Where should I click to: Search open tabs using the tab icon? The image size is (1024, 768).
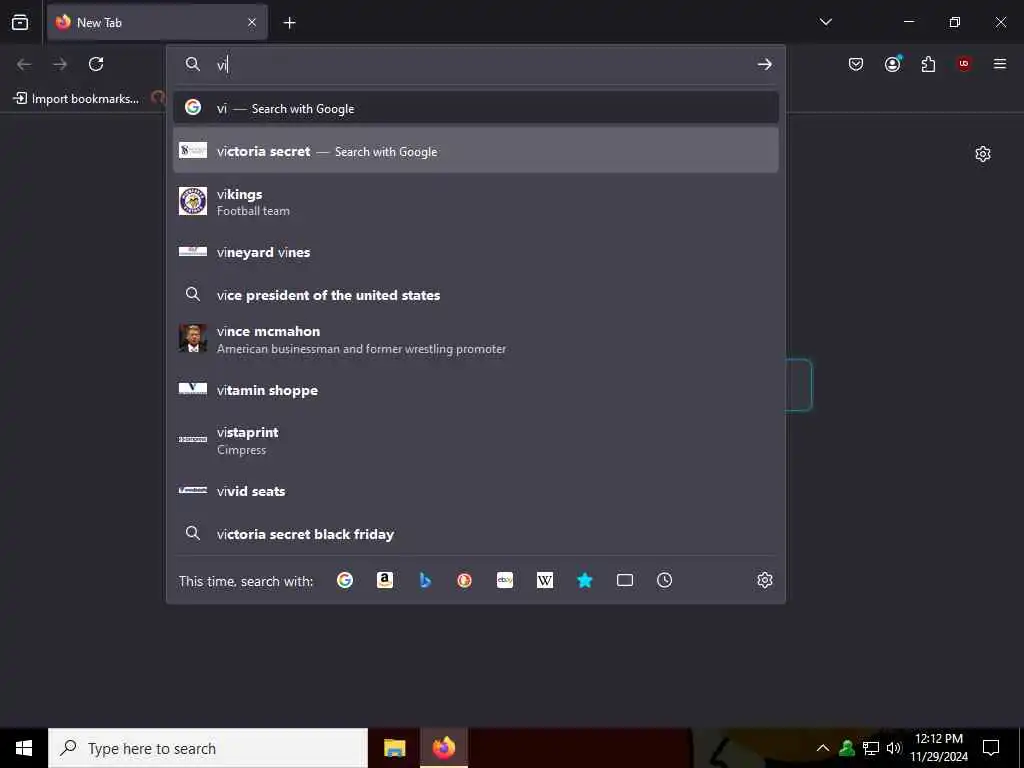[x=625, y=580]
